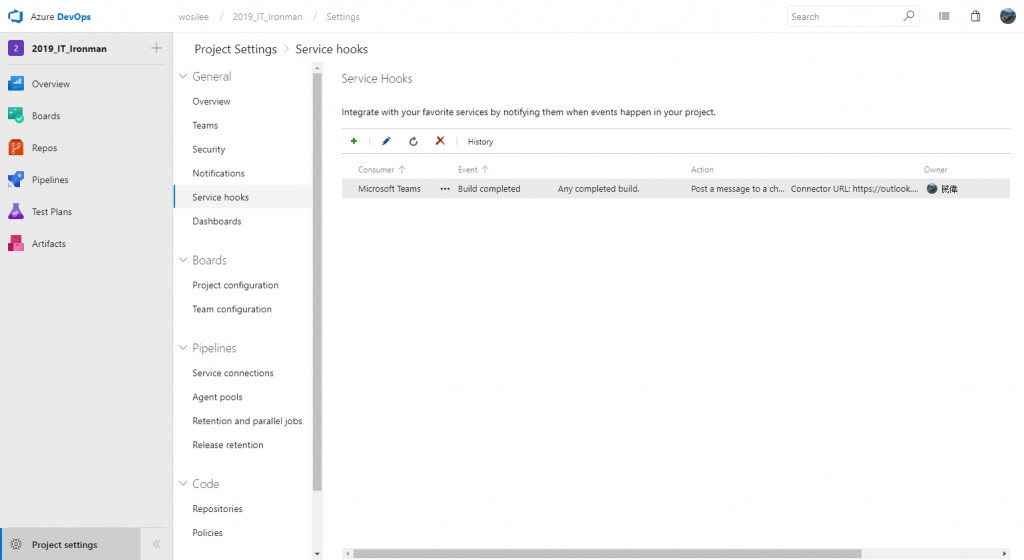Viewport: 1024px width, 560px height.
Task: Click the red X delete subscription icon
Action: (440, 140)
